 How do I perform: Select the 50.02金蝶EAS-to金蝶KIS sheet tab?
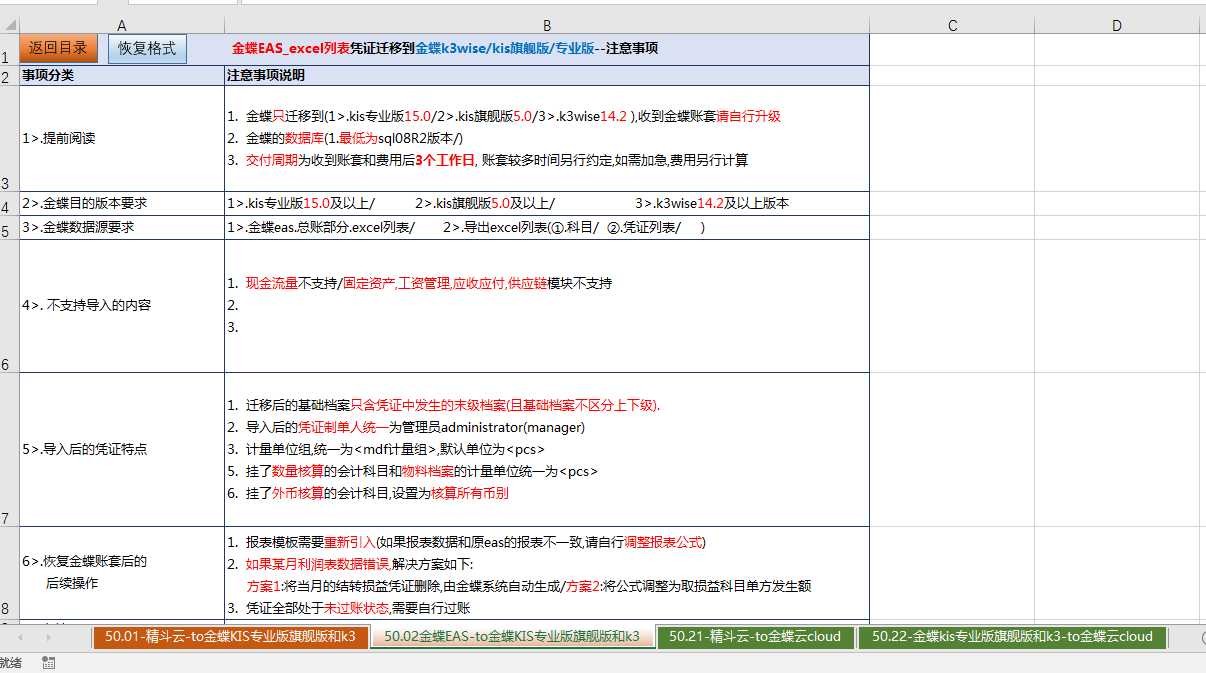coord(511,636)
